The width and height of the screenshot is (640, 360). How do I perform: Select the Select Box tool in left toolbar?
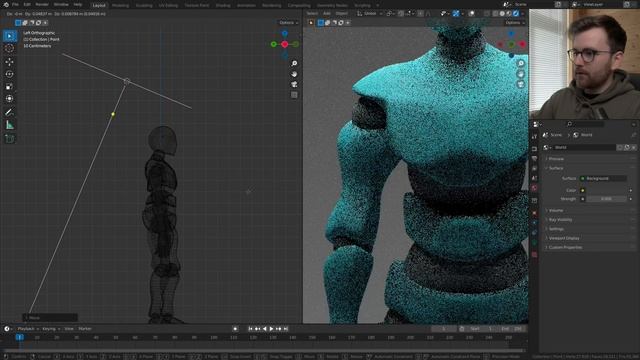pos(9,36)
